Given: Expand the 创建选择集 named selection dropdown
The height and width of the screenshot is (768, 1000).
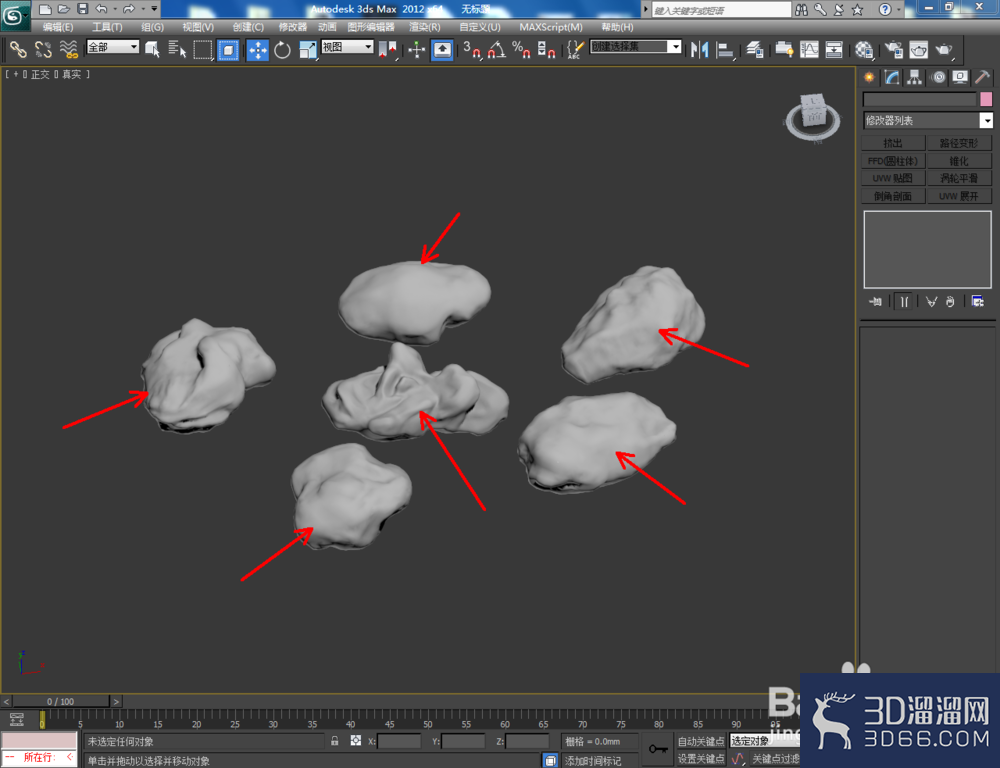Looking at the screenshot, I should click(x=675, y=47).
